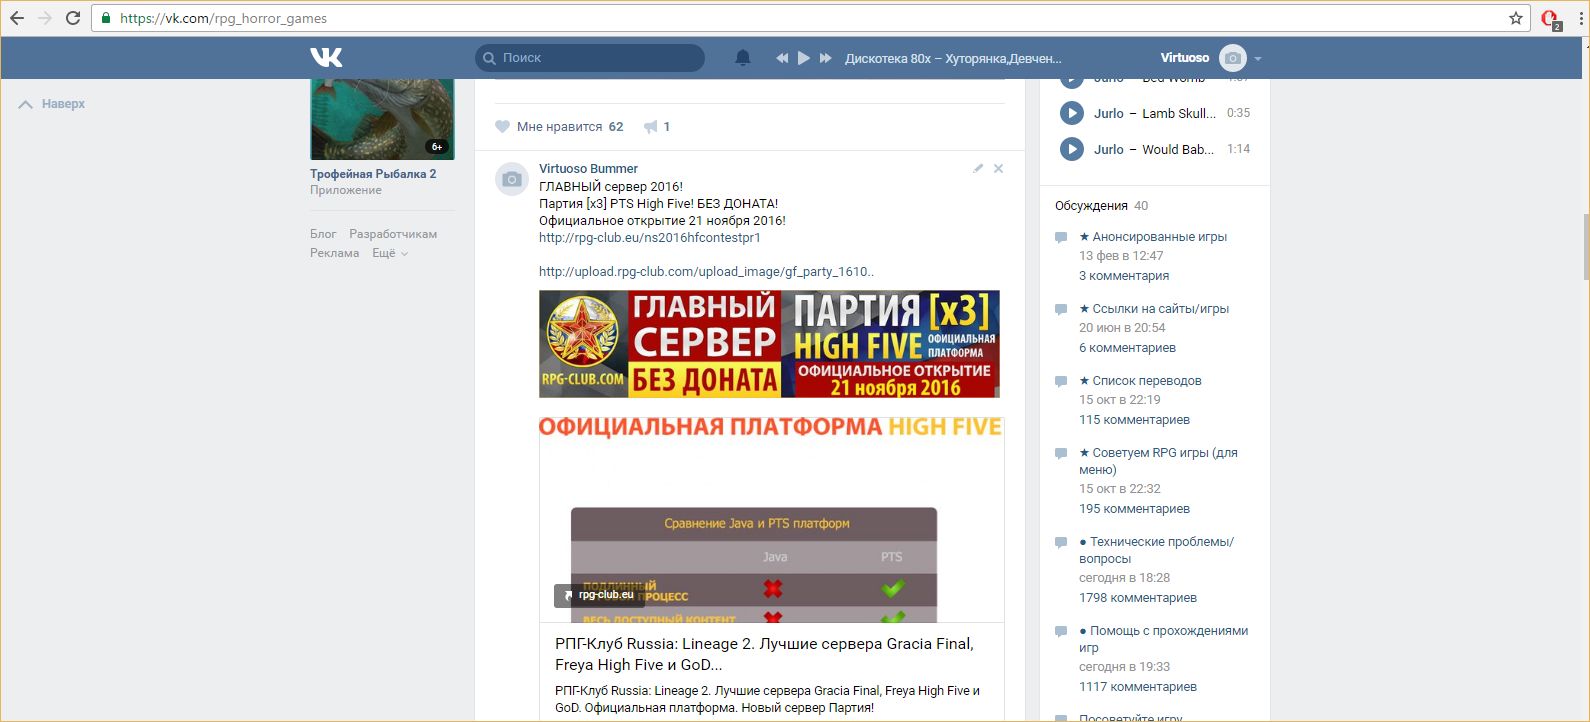1590x722 pixels.
Task: Open the rpg-club.eu/ns2016hfcontestpr1 link
Action: click(649, 238)
